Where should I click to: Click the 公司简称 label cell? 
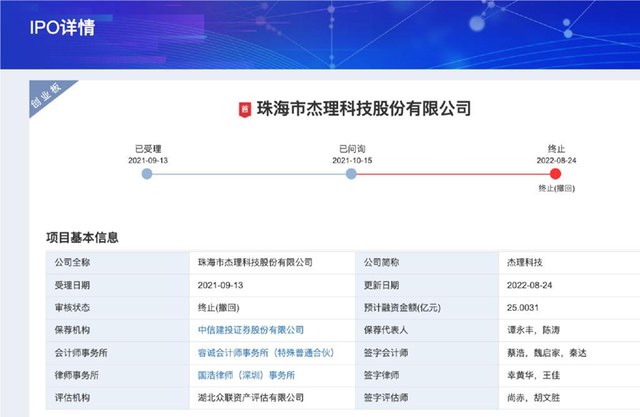(x=427, y=262)
